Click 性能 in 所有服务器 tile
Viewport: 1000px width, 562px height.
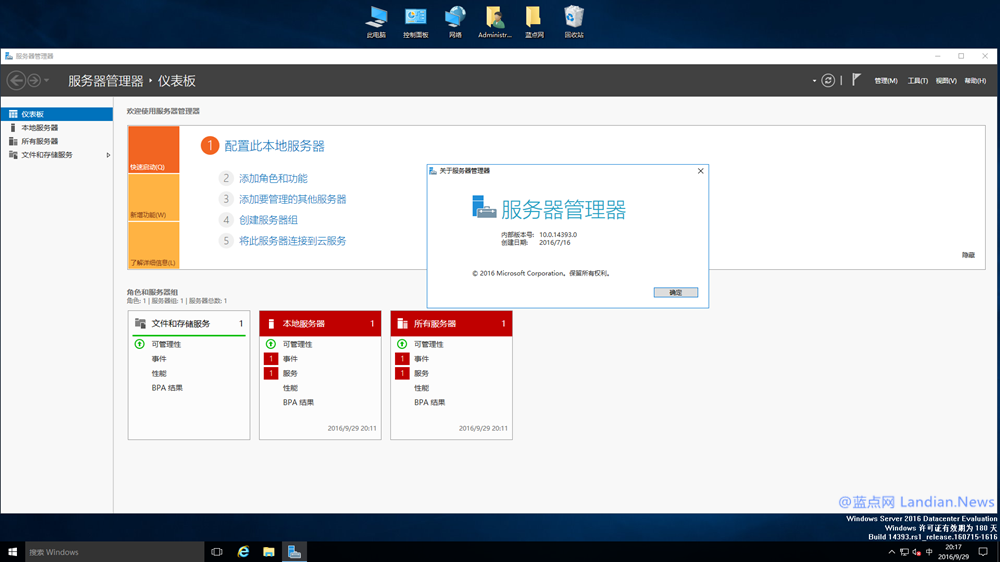tap(422, 388)
